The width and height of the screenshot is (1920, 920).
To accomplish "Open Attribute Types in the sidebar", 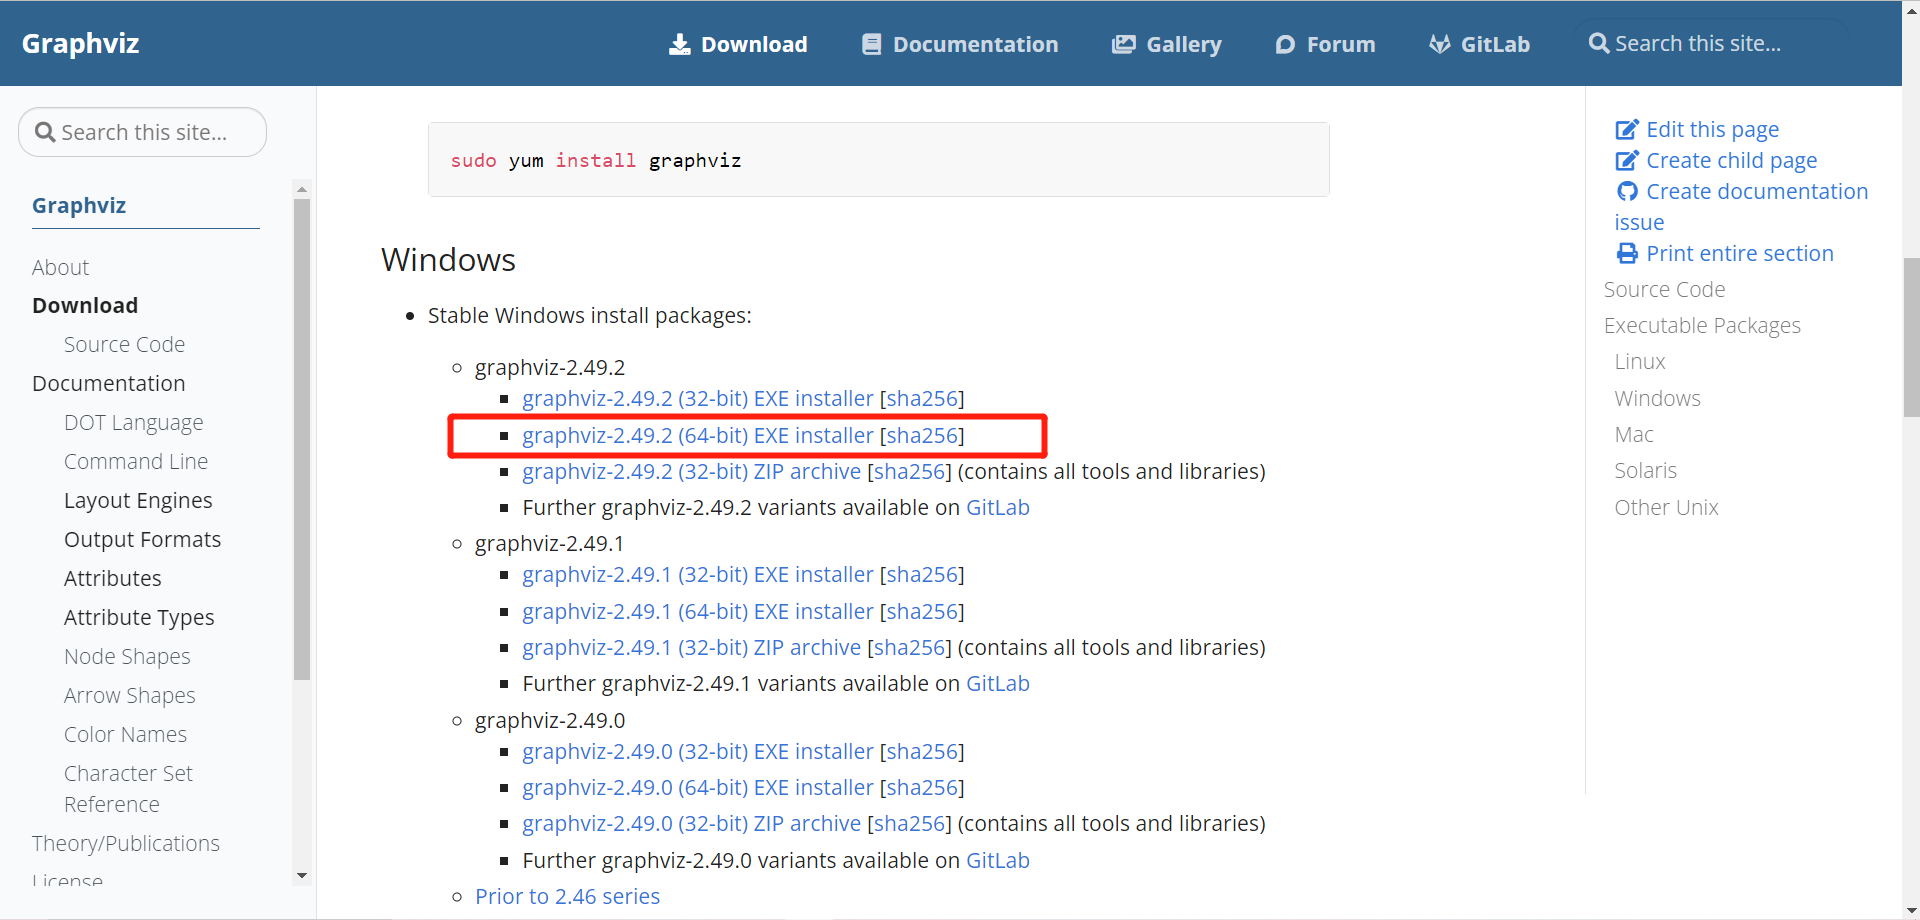I will [139, 617].
